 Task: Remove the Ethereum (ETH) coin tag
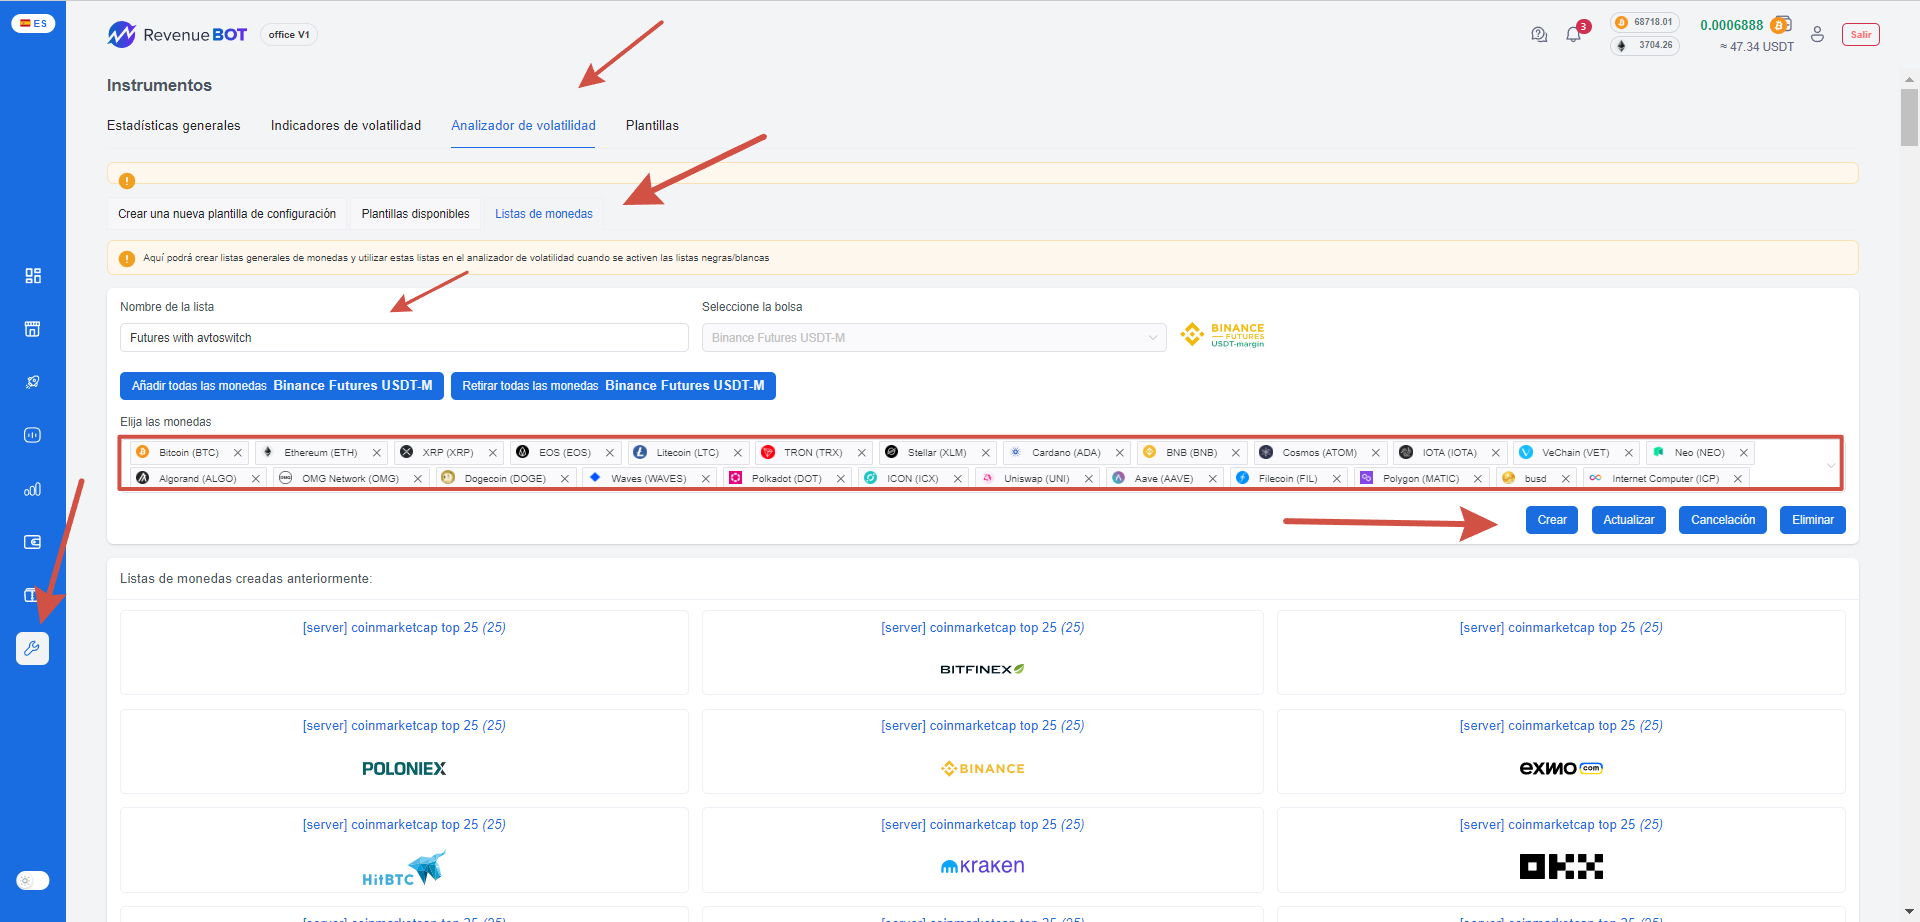pos(377,453)
